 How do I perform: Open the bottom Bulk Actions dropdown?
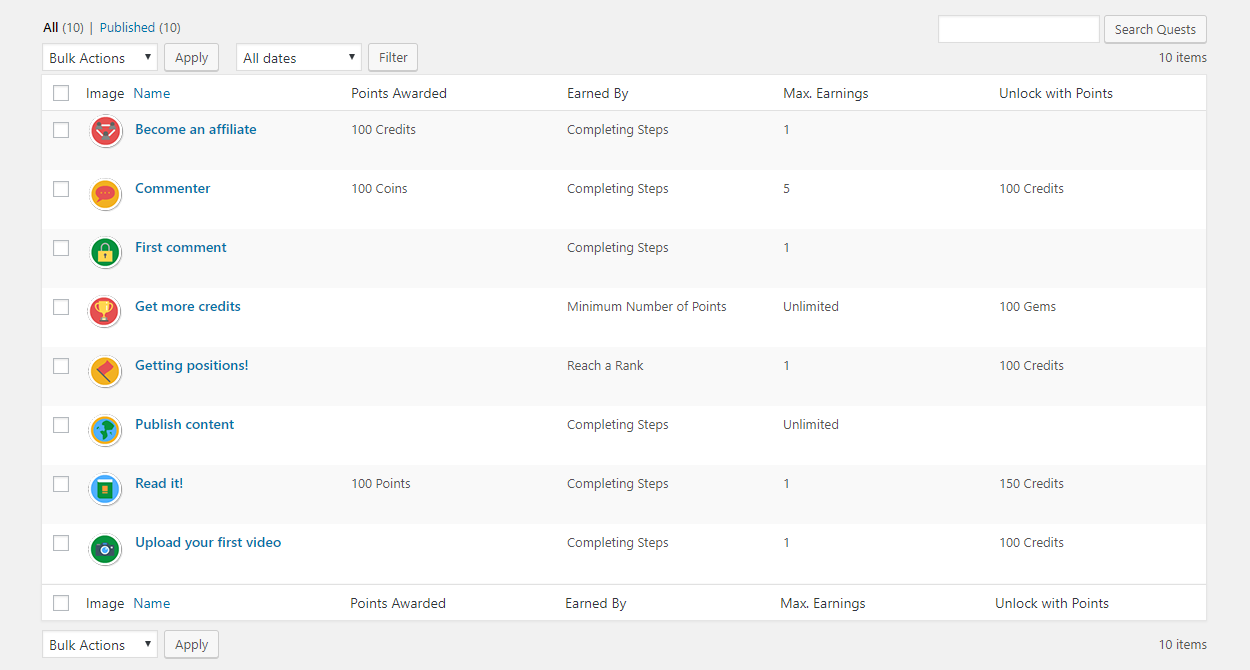coord(99,644)
